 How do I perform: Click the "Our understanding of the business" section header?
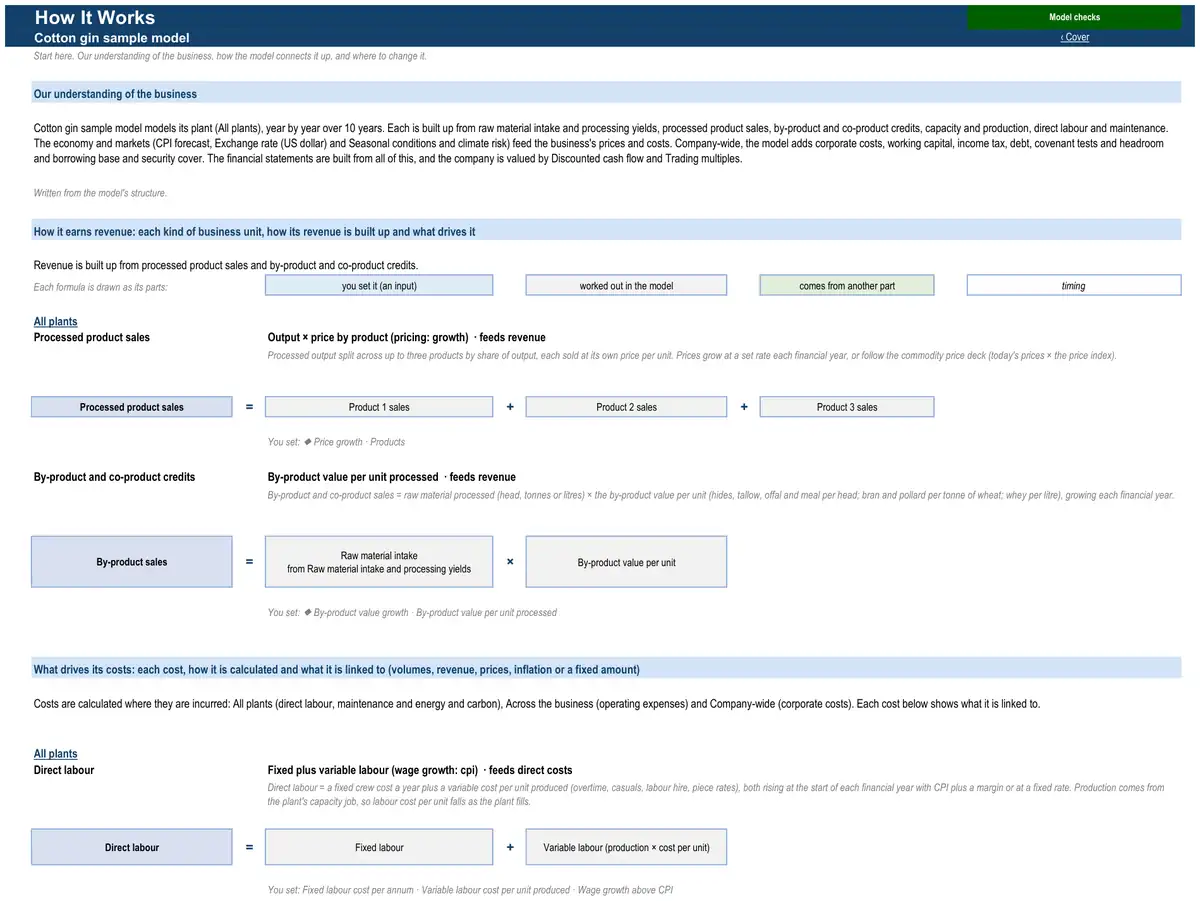[x=606, y=94]
